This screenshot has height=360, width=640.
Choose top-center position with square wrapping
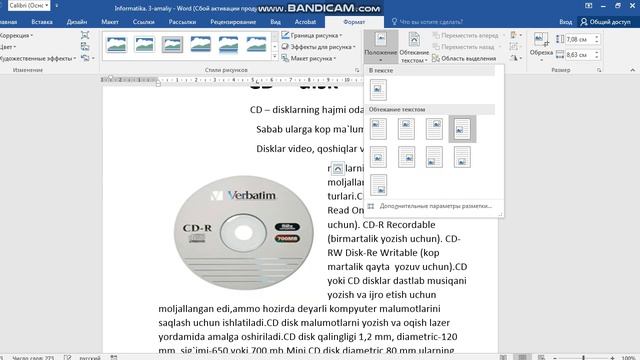click(x=406, y=129)
